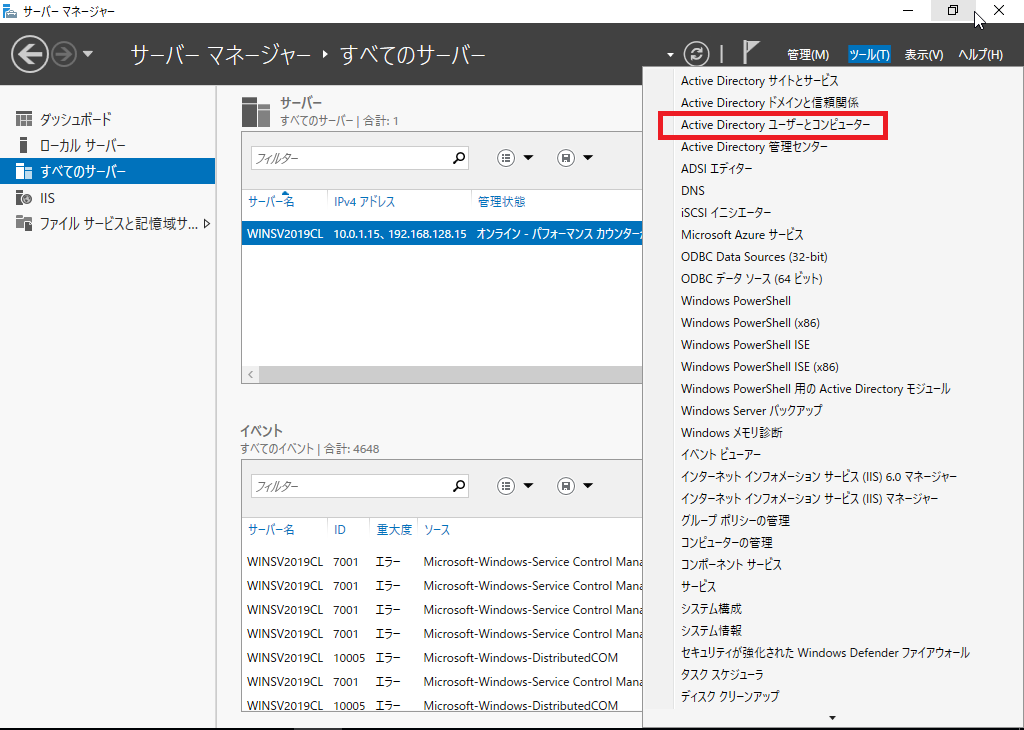1024x730 pixels.
Task: Select ファイル サービスと記憶域 in sidebar
Action: 108,224
